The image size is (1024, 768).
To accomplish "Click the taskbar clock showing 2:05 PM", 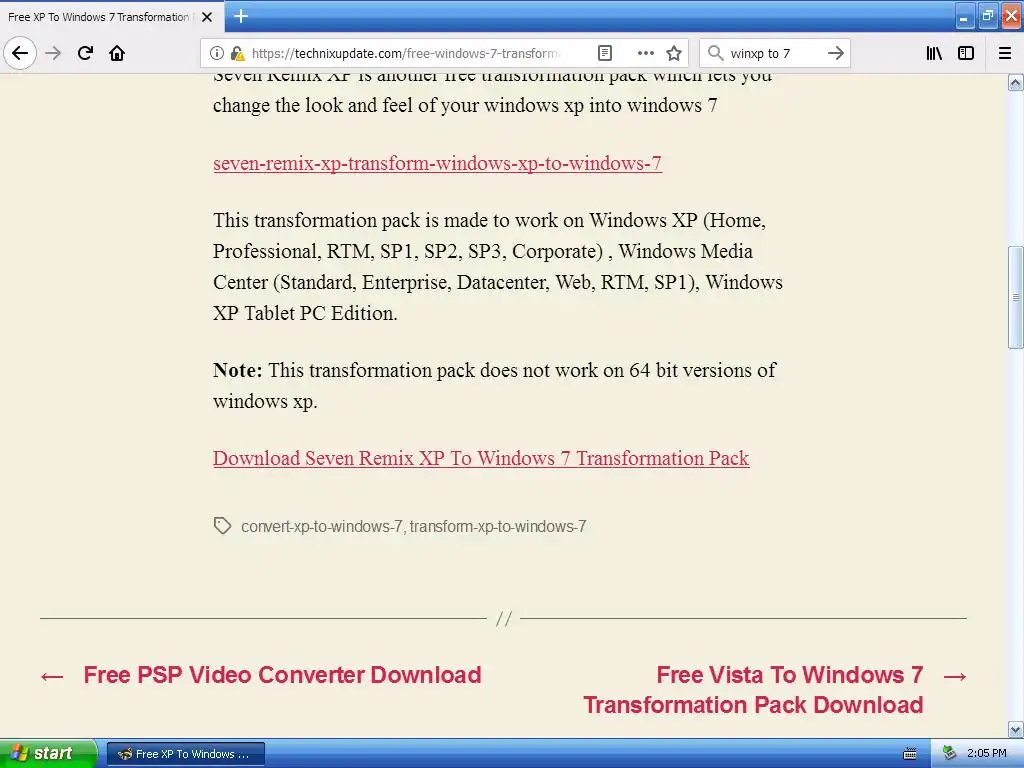I will pyautogui.click(x=987, y=753).
